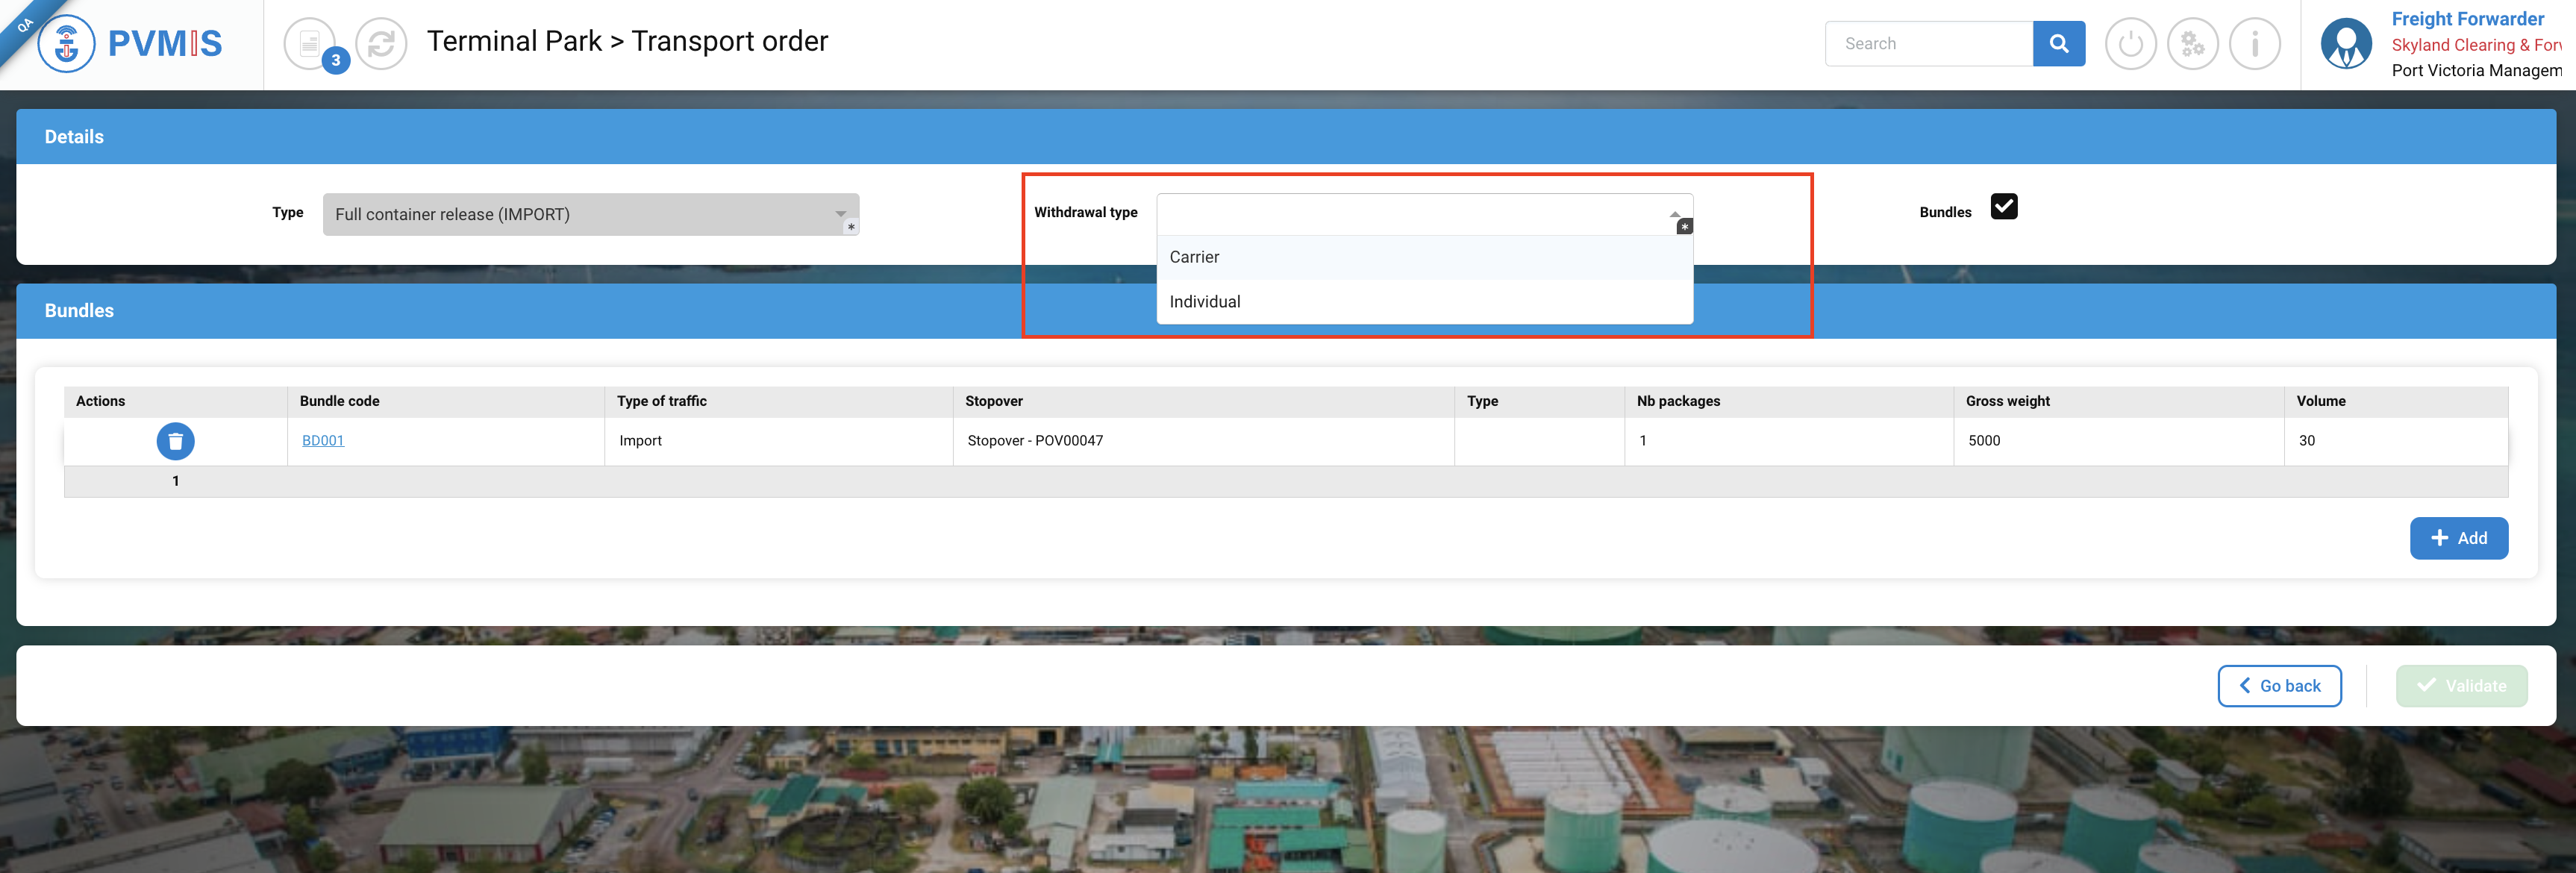
Task: Click the Gross weight column header
Action: click(2007, 400)
